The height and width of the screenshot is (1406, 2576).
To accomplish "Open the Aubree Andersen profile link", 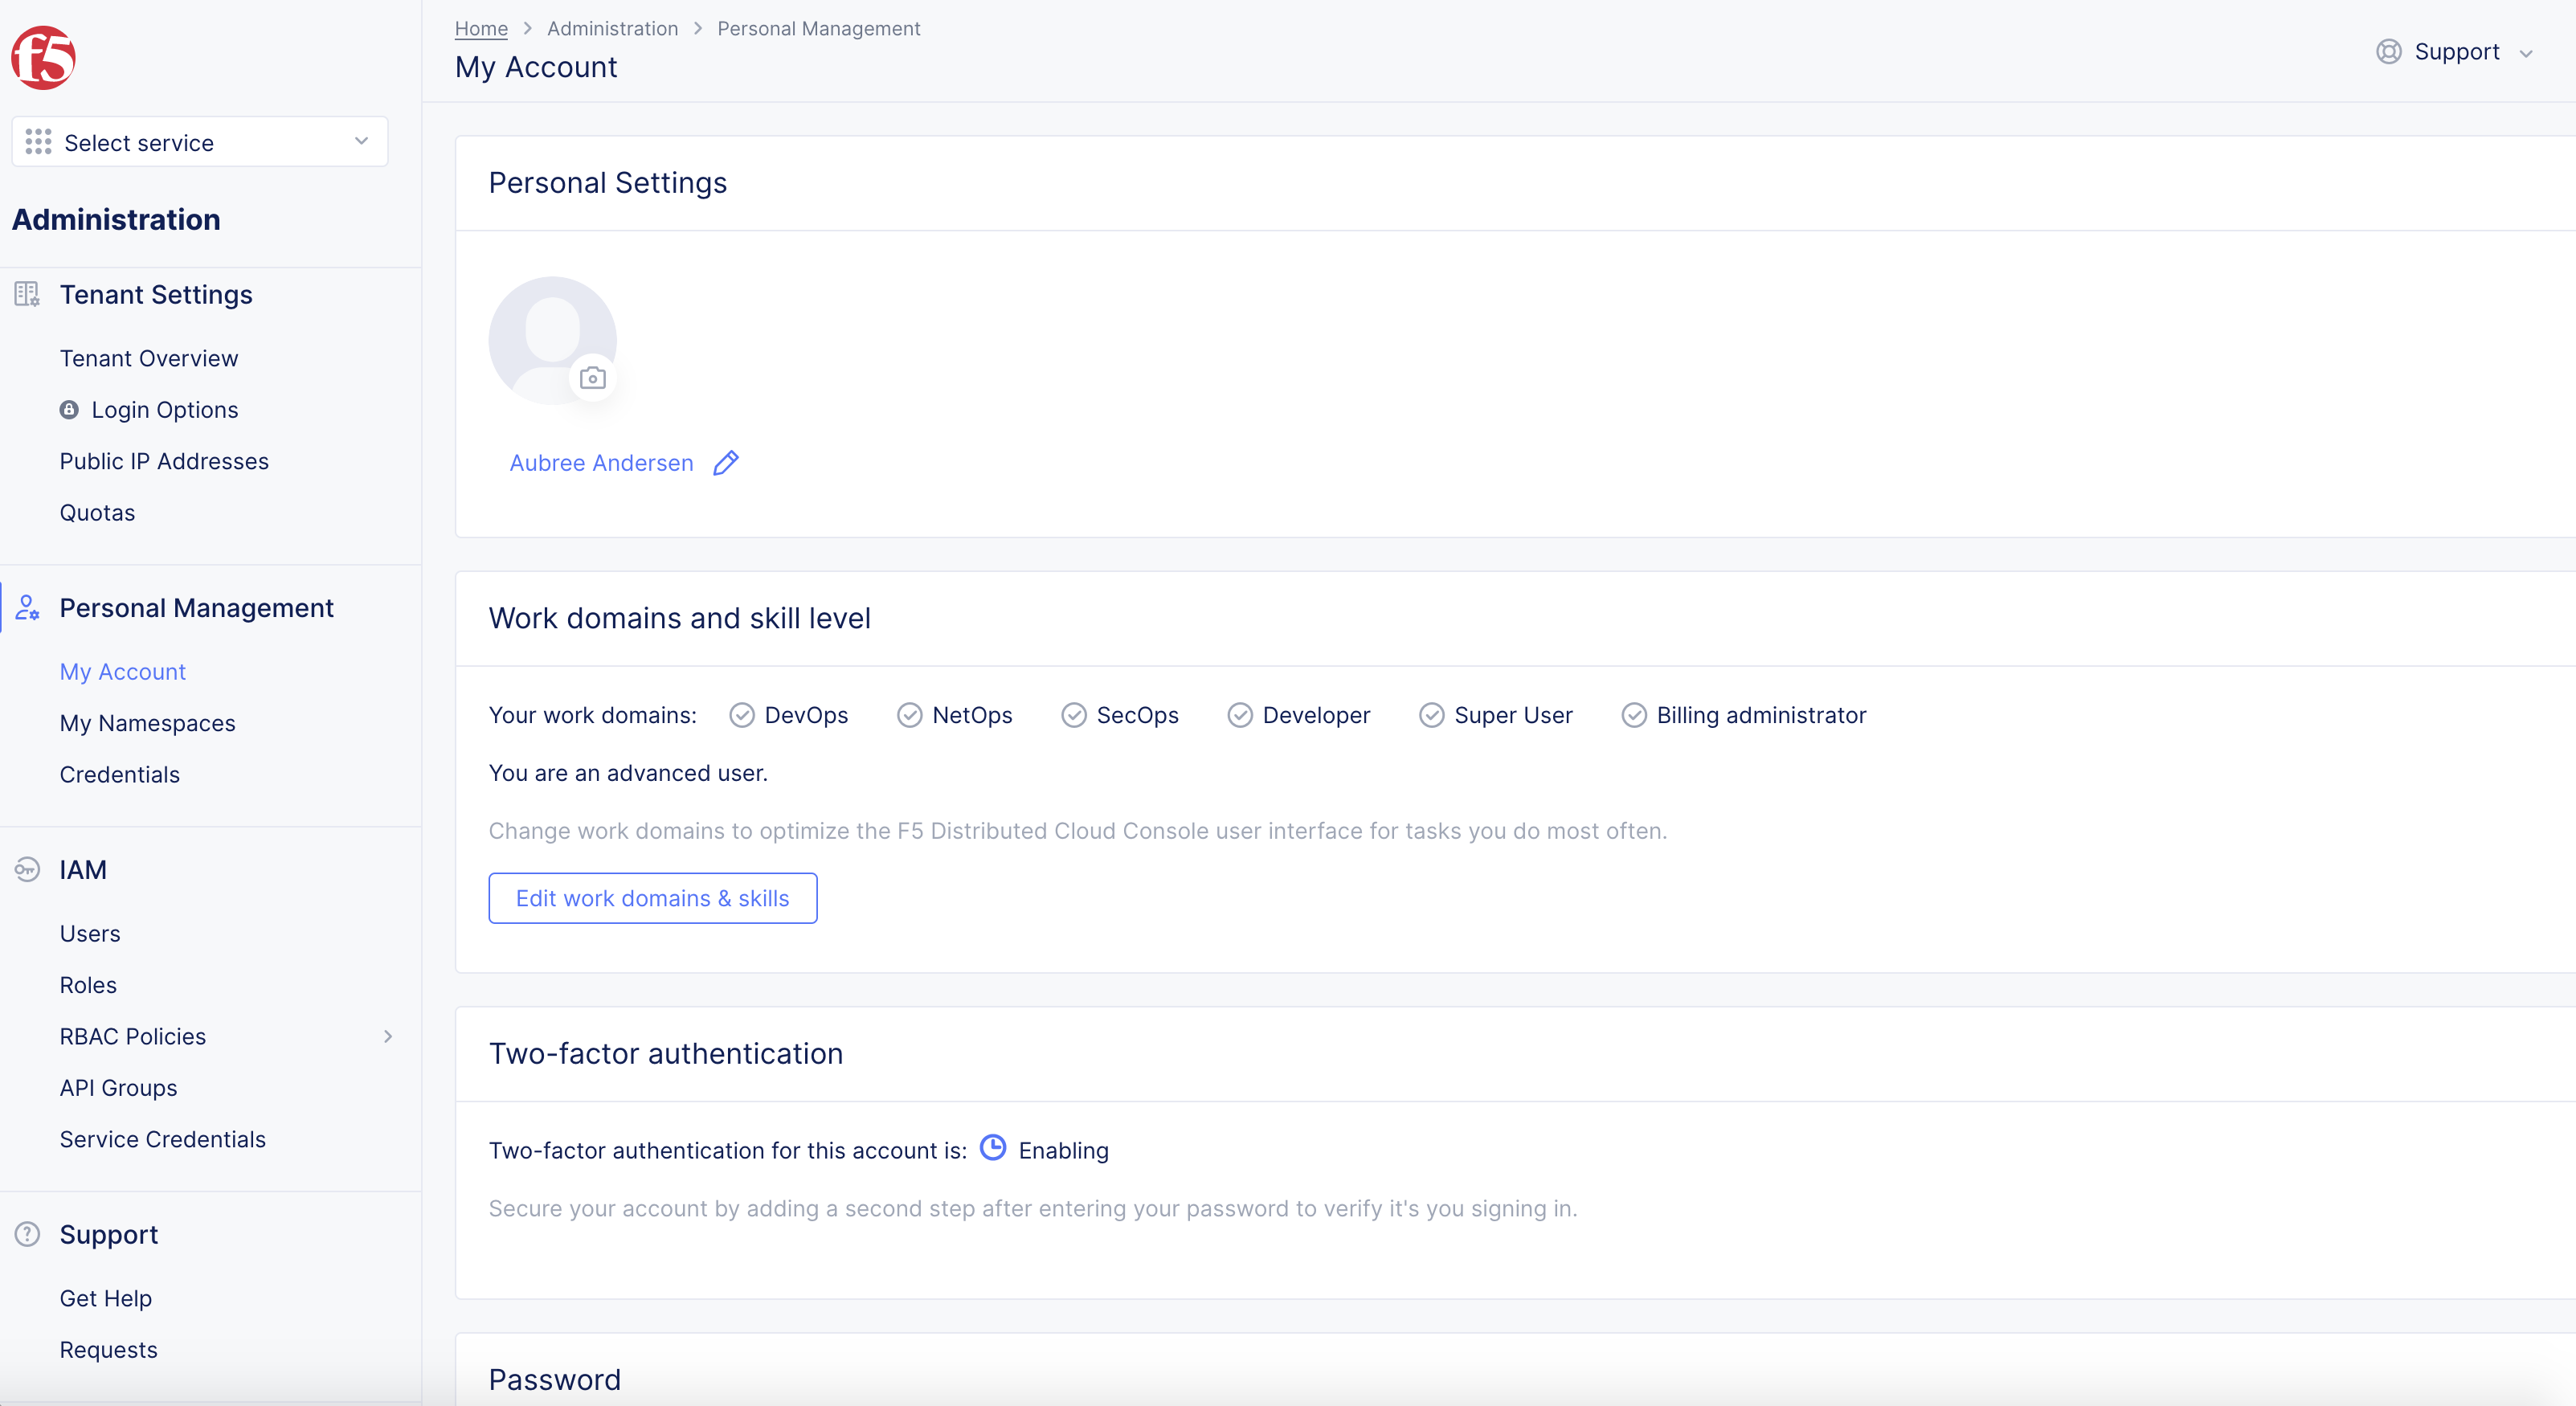I will pyautogui.click(x=601, y=462).
